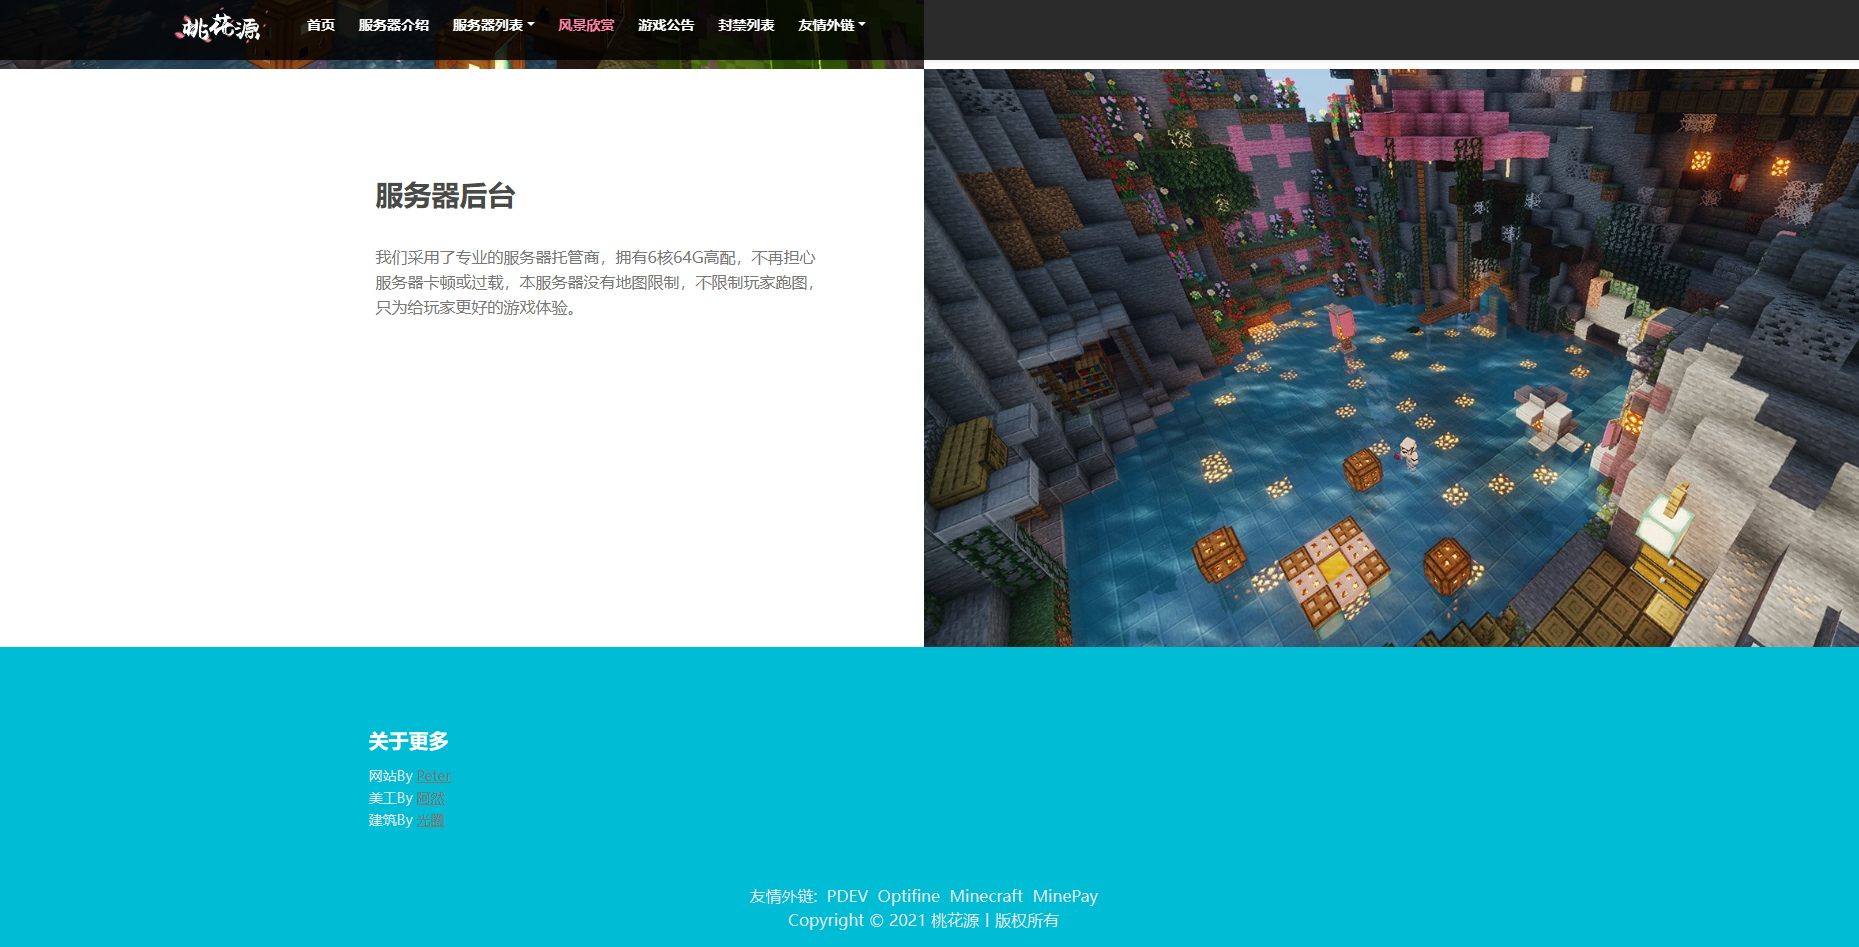This screenshot has width=1859, height=947.
Task: Open the Minecraft footer link
Action: click(986, 896)
